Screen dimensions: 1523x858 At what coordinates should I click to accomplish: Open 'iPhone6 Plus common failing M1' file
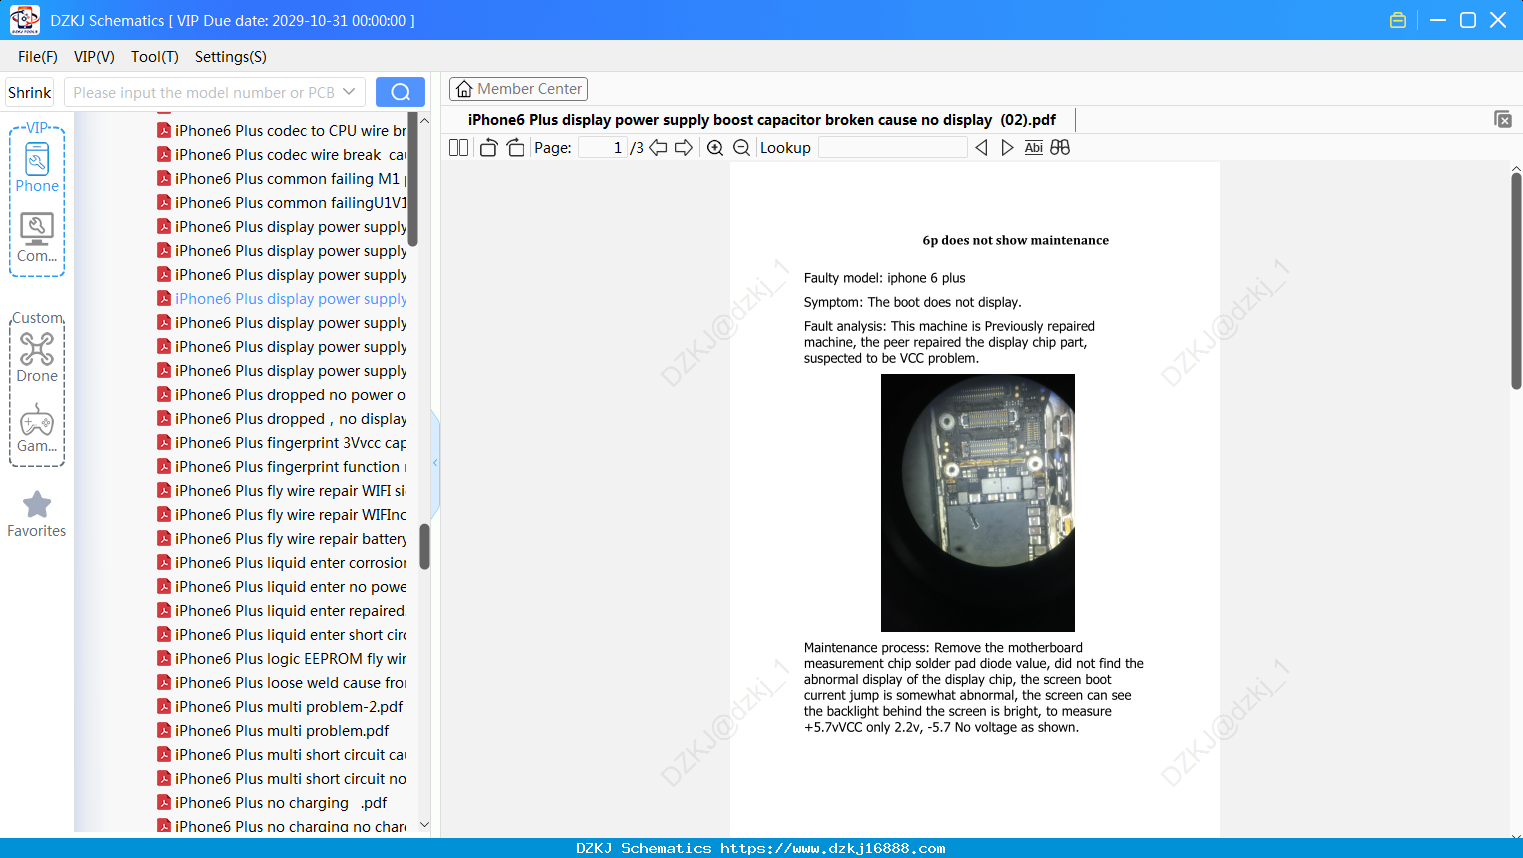click(x=282, y=179)
